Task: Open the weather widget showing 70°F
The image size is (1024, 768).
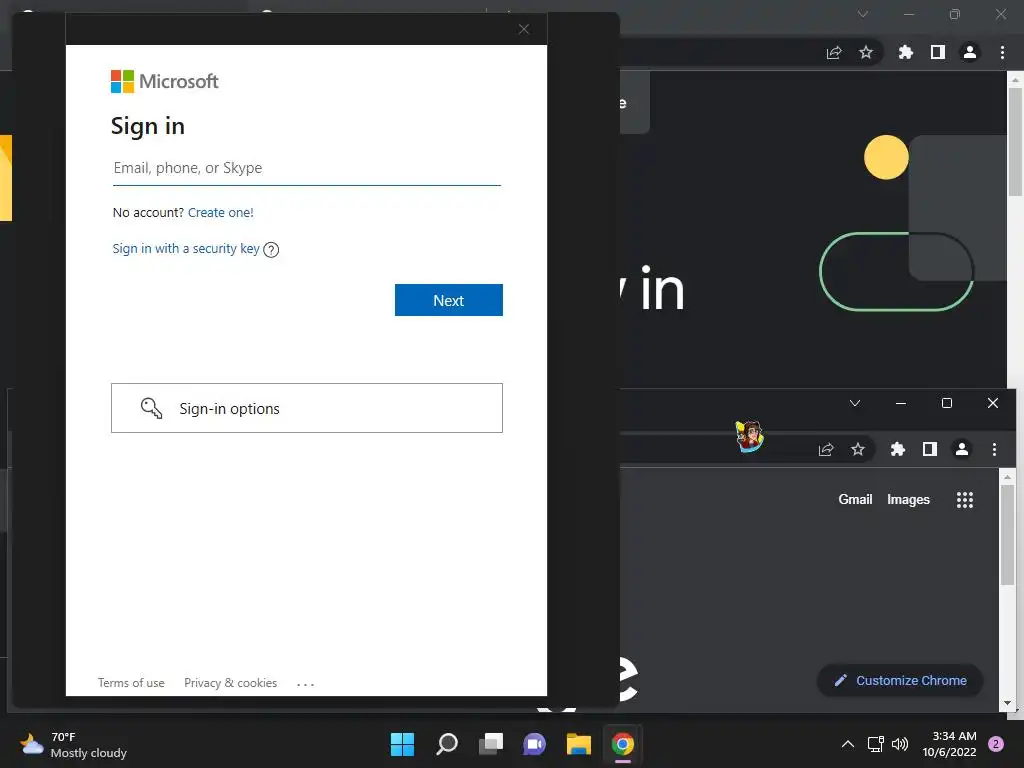Action: click(73, 744)
